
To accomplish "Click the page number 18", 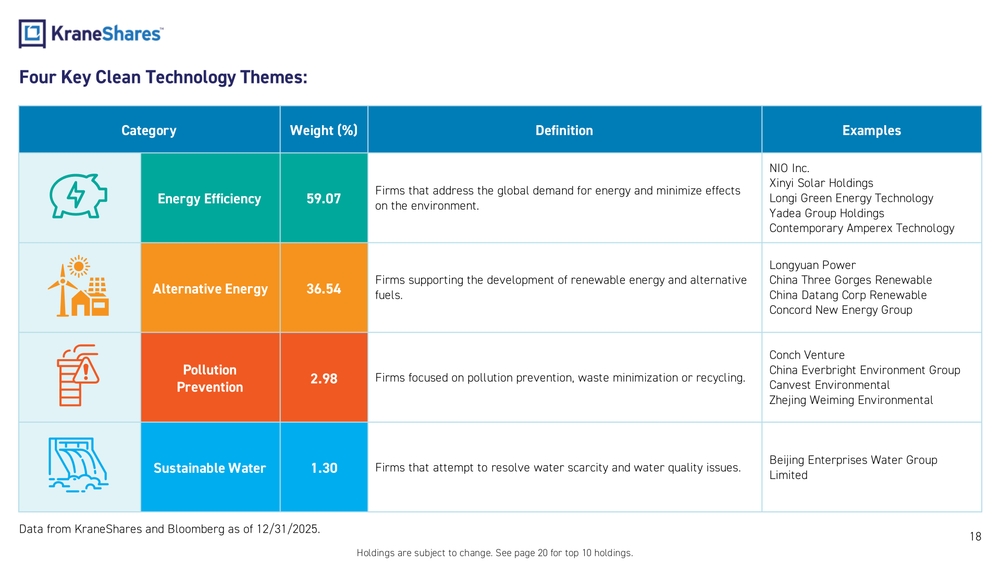I will click(975, 537).
